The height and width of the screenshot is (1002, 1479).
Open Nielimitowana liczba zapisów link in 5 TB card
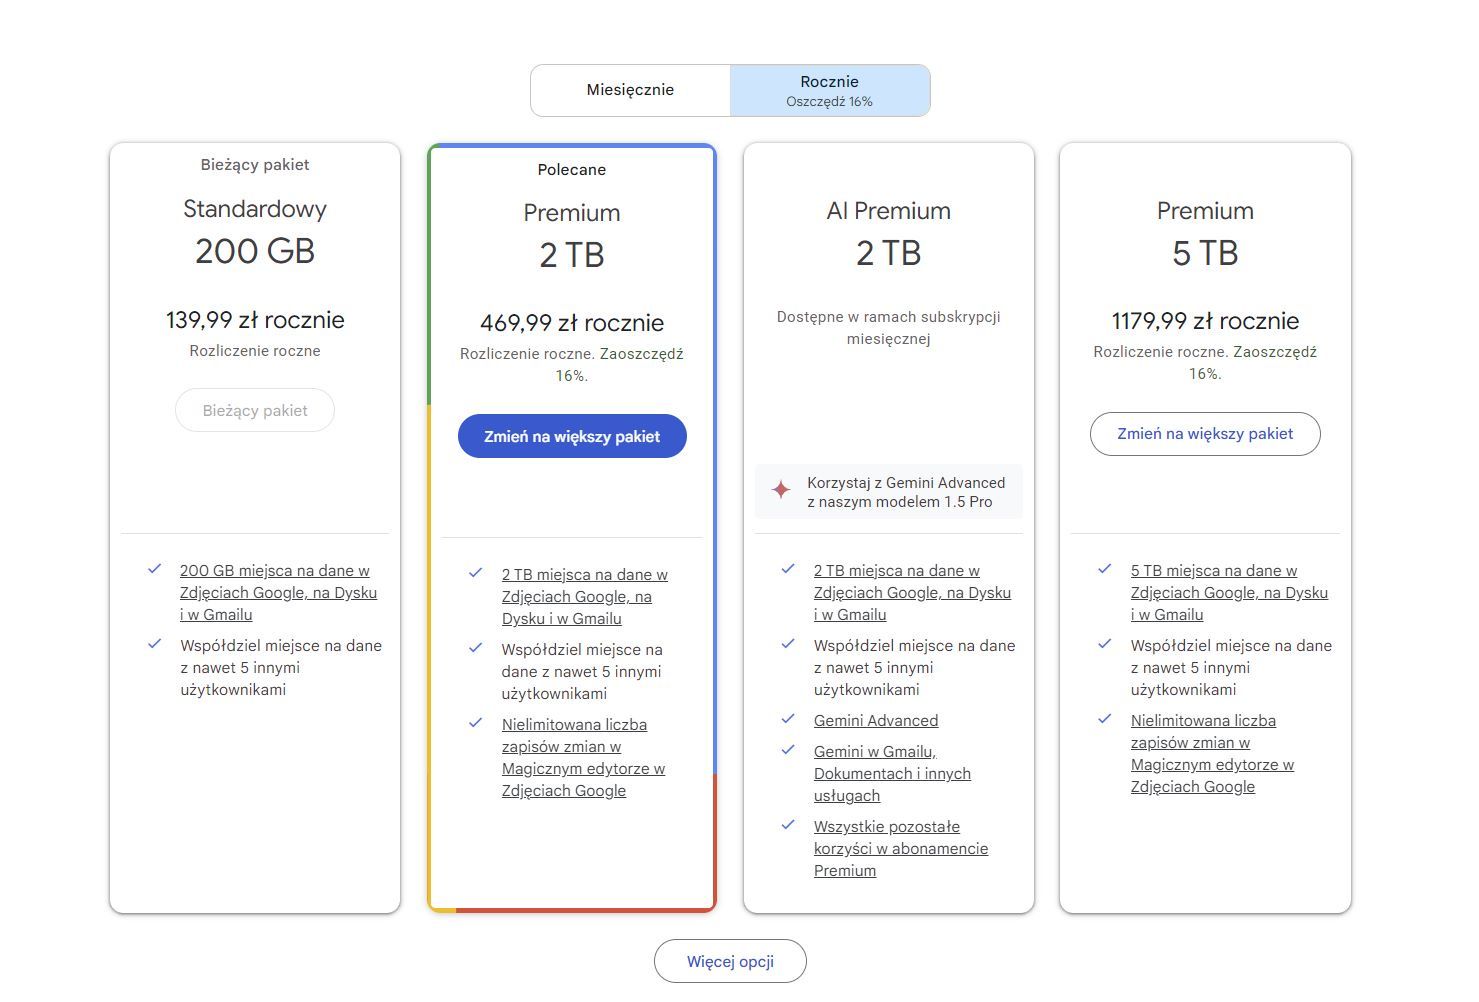click(1212, 753)
